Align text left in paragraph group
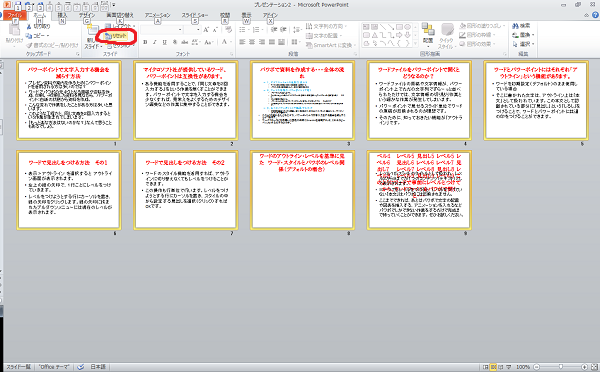Viewport: 600px width, 372px height. (x=242, y=42)
